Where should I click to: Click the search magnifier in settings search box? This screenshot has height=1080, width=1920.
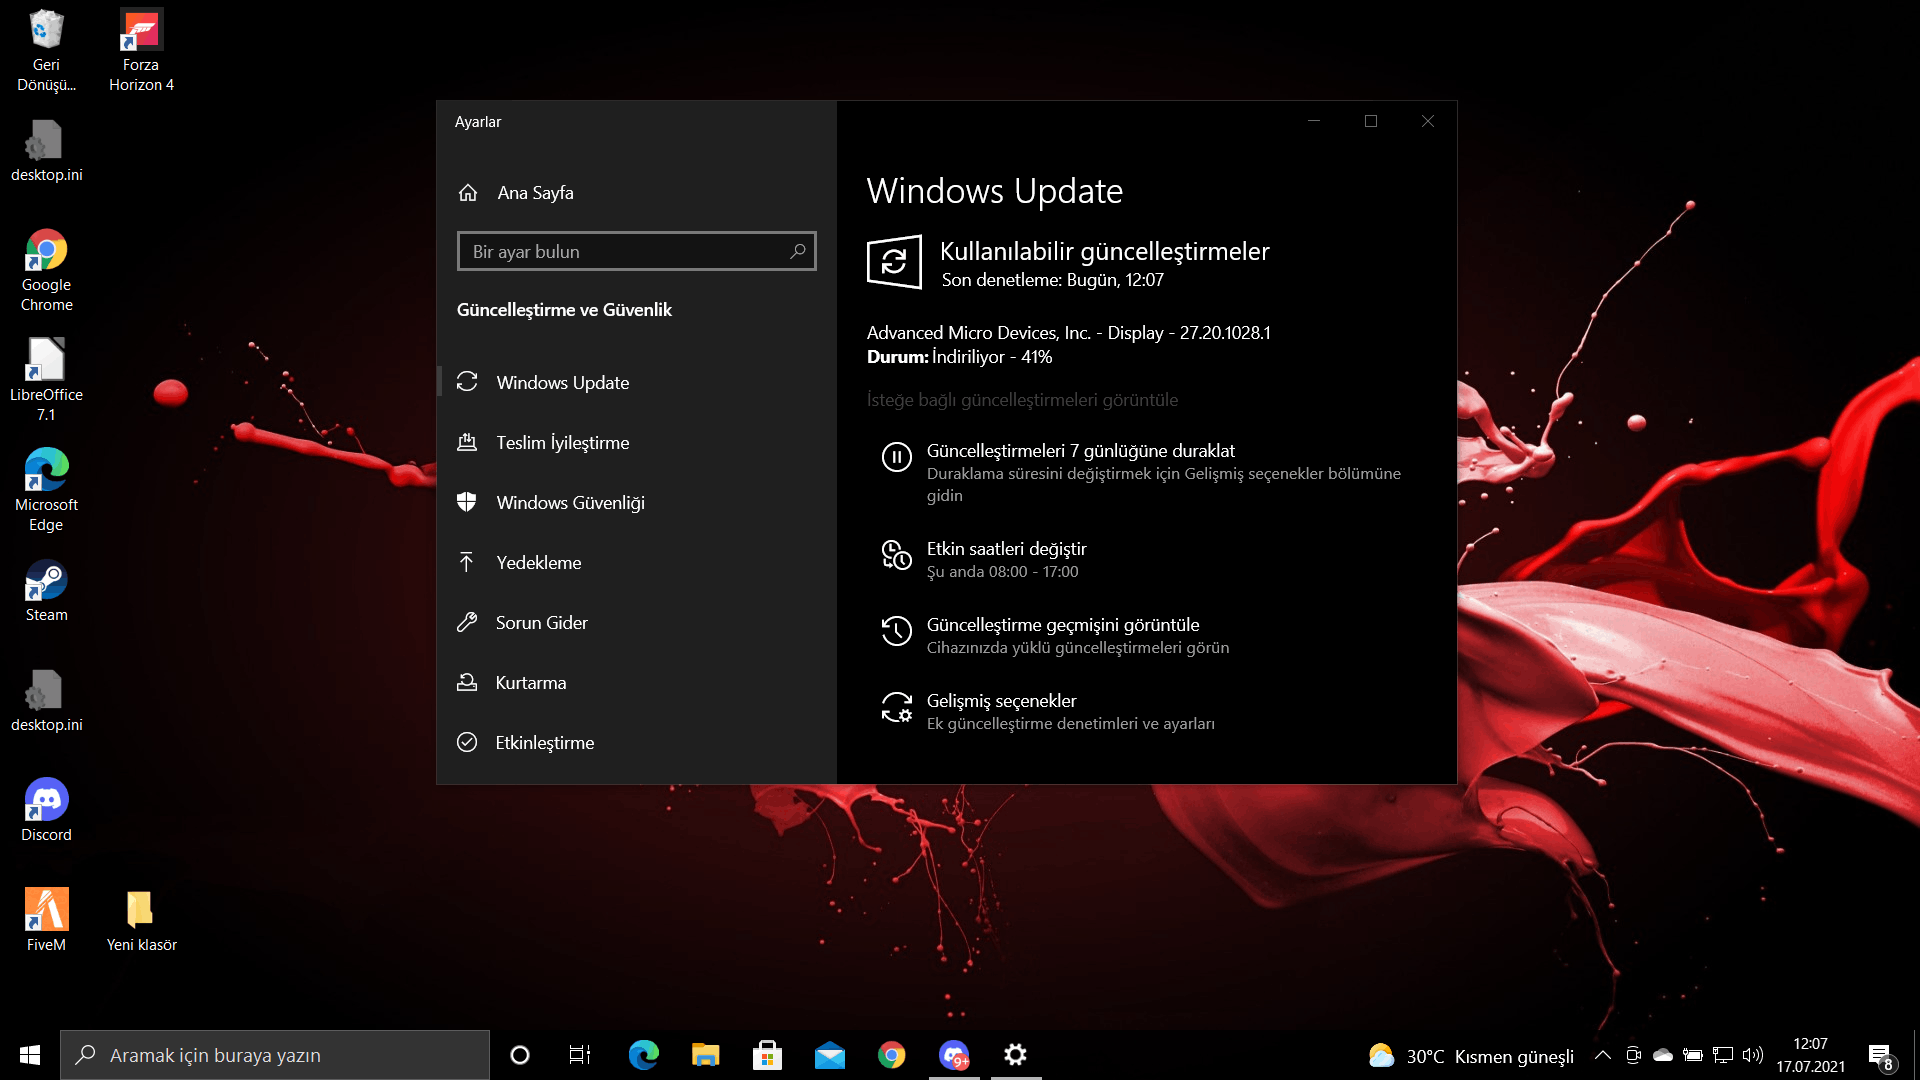point(797,251)
